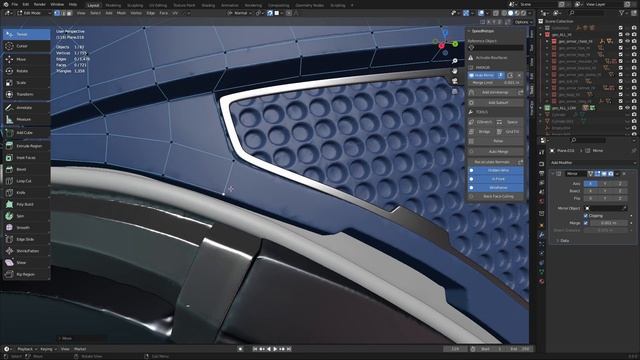This screenshot has height=360, width=640.
Task: Enable face select mode in header
Action: [x=69, y=13]
